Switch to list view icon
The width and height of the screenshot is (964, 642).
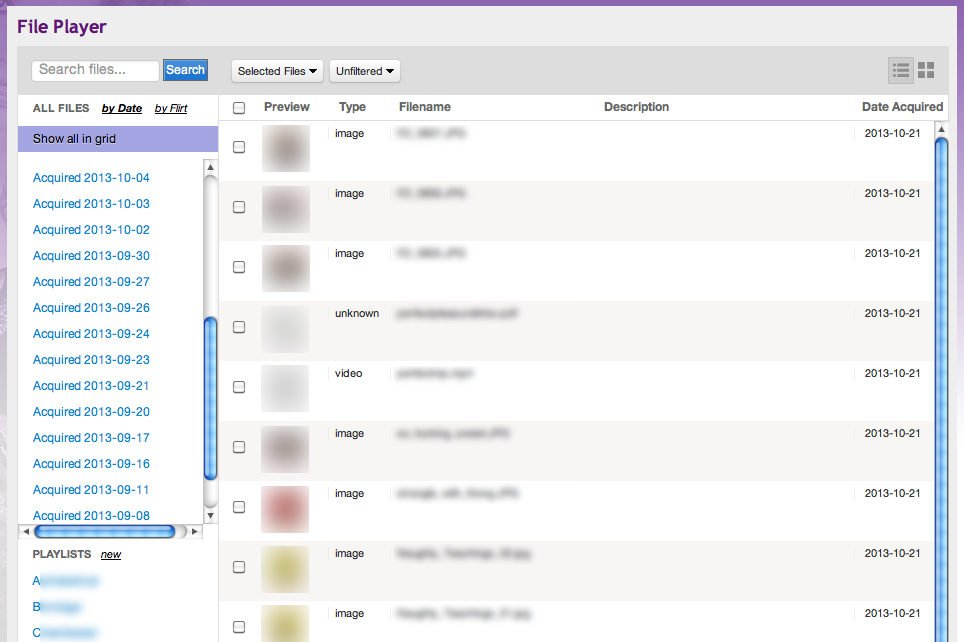[901, 70]
